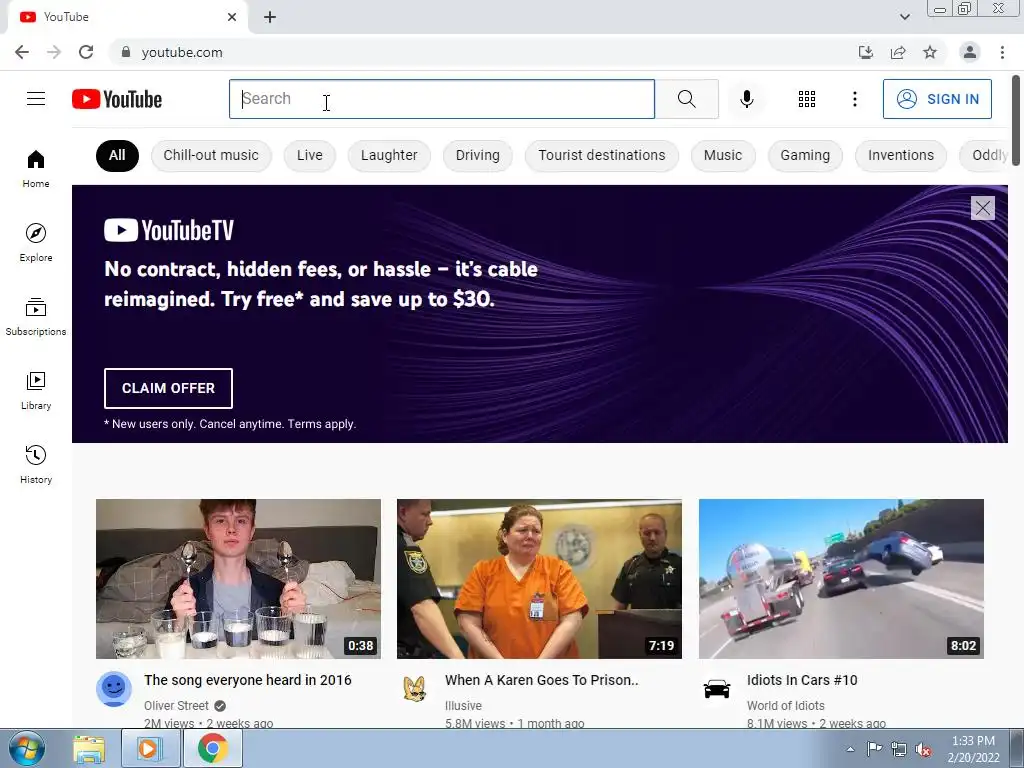Image resolution: width=1024 pixels, height=768 pixels.
Task: Click the lock icon for site info
Action: pyautogui.click(x=126, y=52)
